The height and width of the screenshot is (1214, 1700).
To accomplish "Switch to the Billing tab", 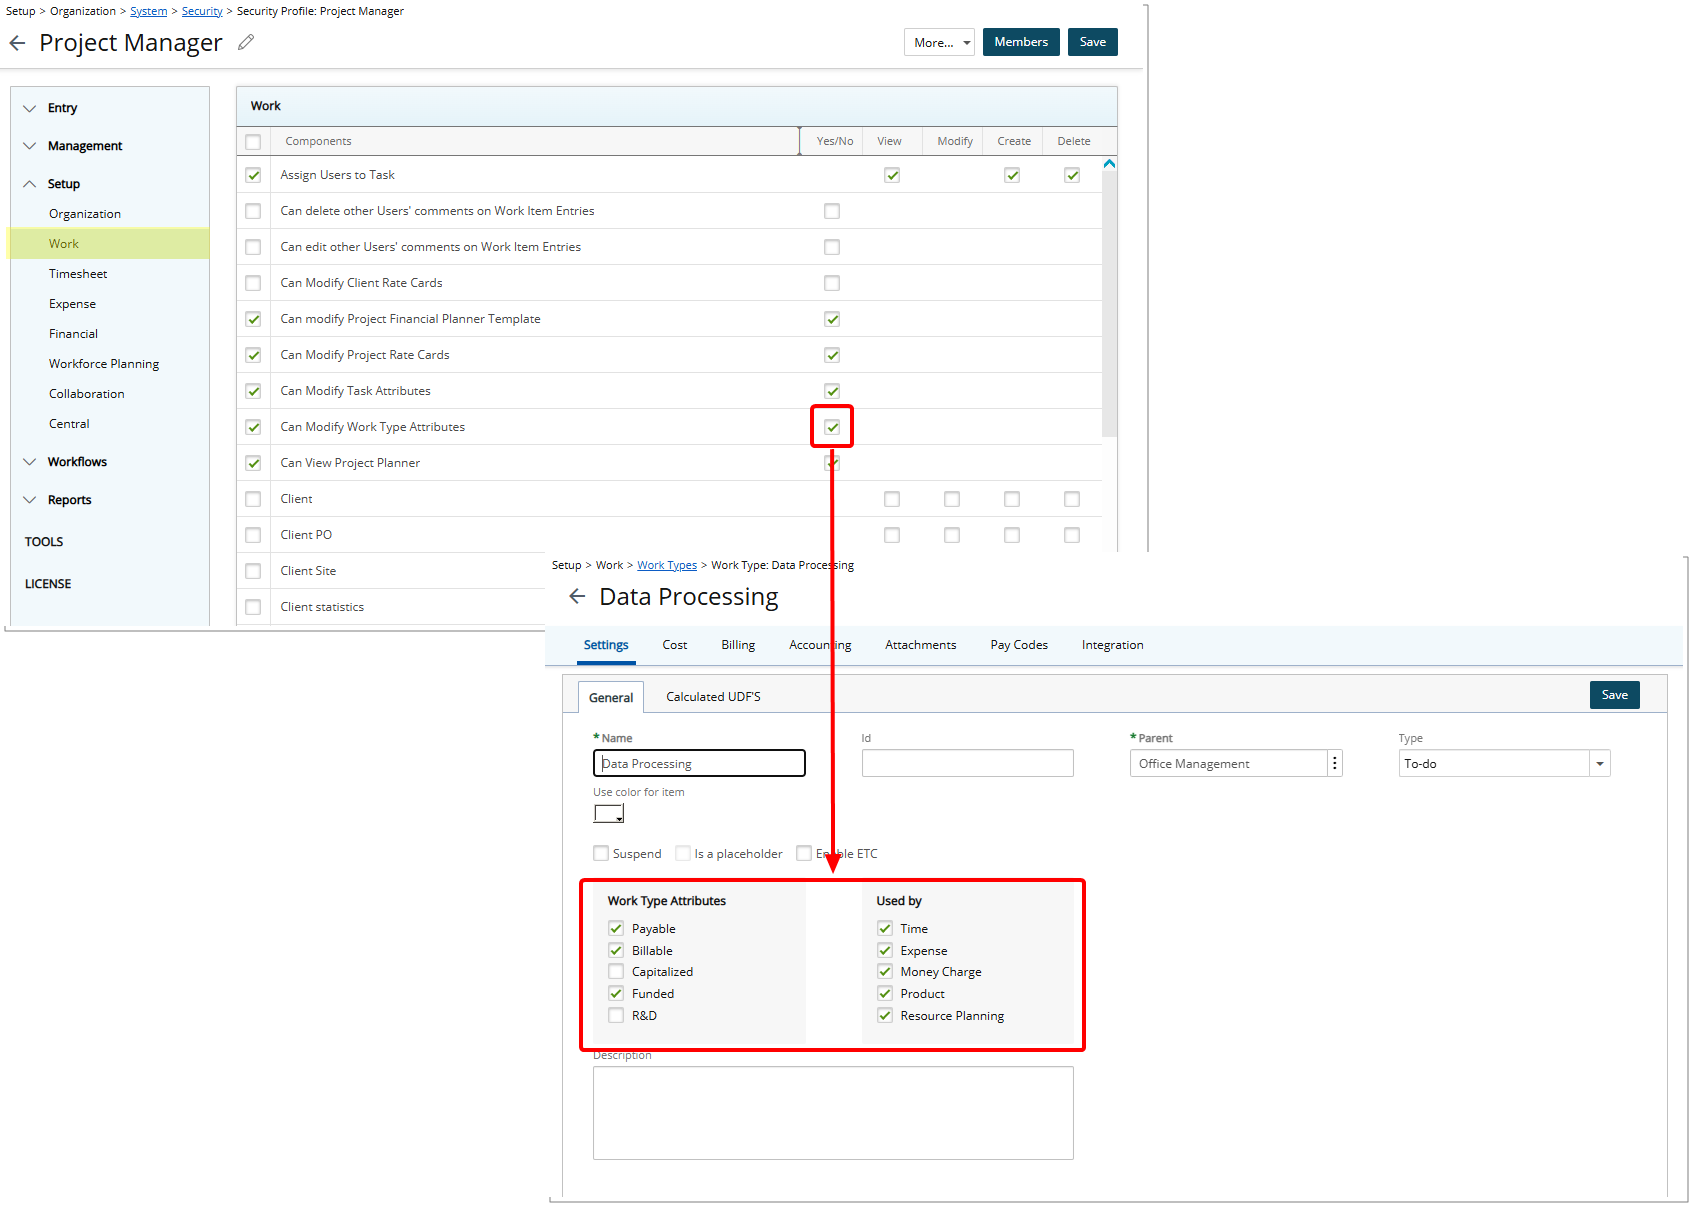I will tap(737, 644).
